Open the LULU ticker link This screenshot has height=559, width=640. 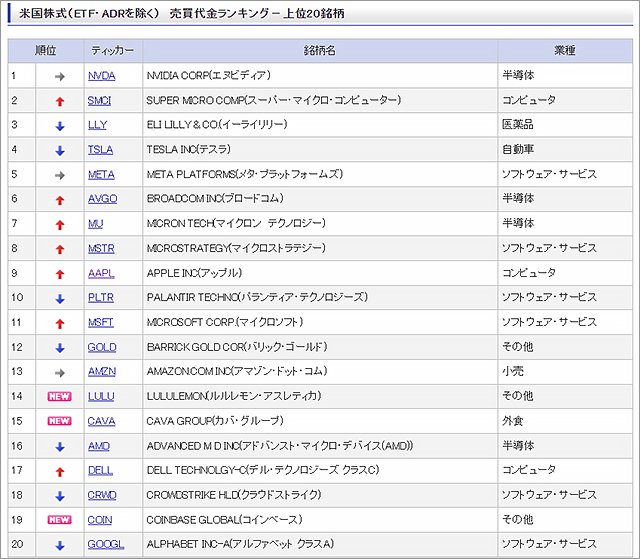(101, 396)
